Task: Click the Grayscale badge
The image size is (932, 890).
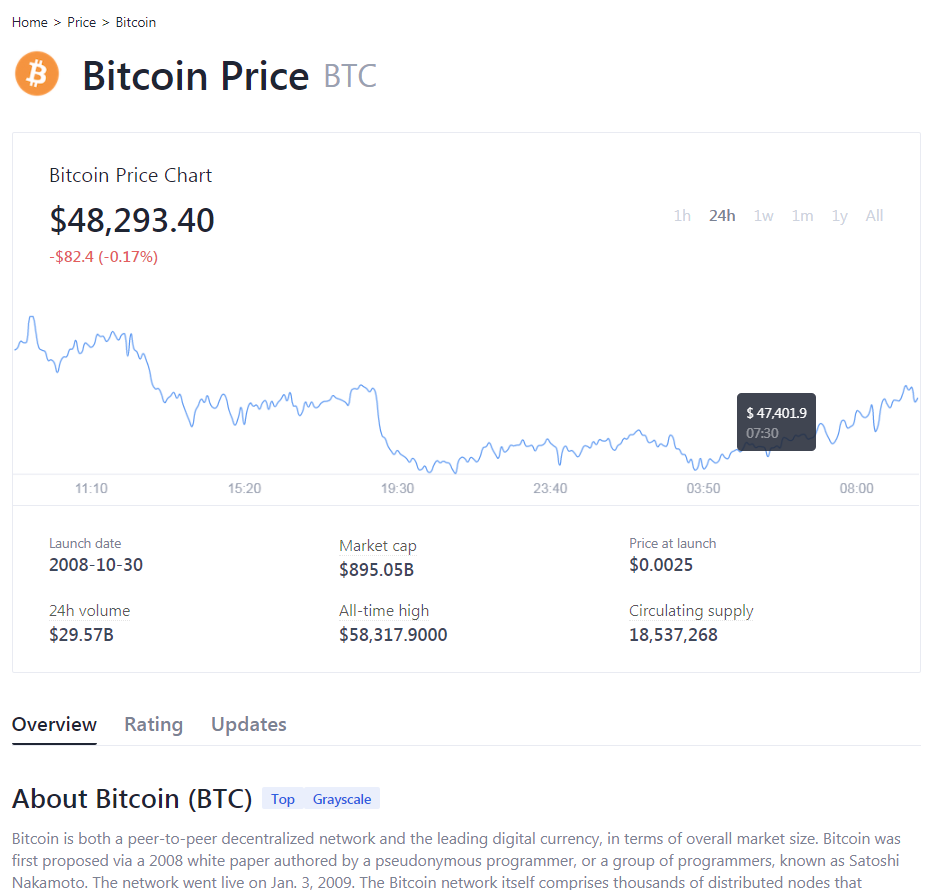Action: pos(342,799)
